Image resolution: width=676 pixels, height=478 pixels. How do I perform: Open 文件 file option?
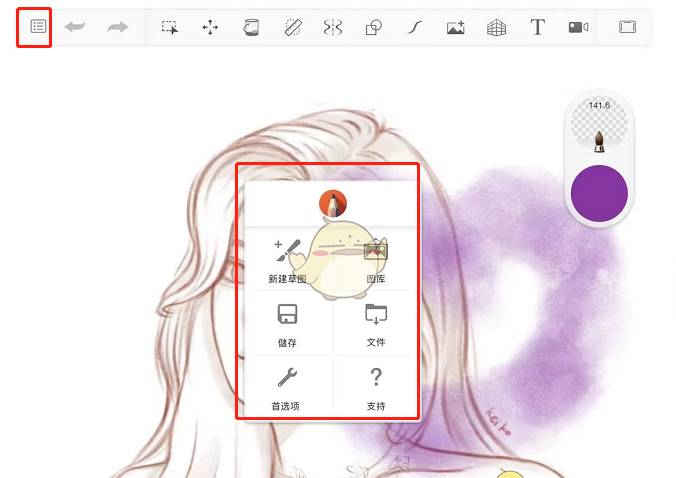point(376,325)
